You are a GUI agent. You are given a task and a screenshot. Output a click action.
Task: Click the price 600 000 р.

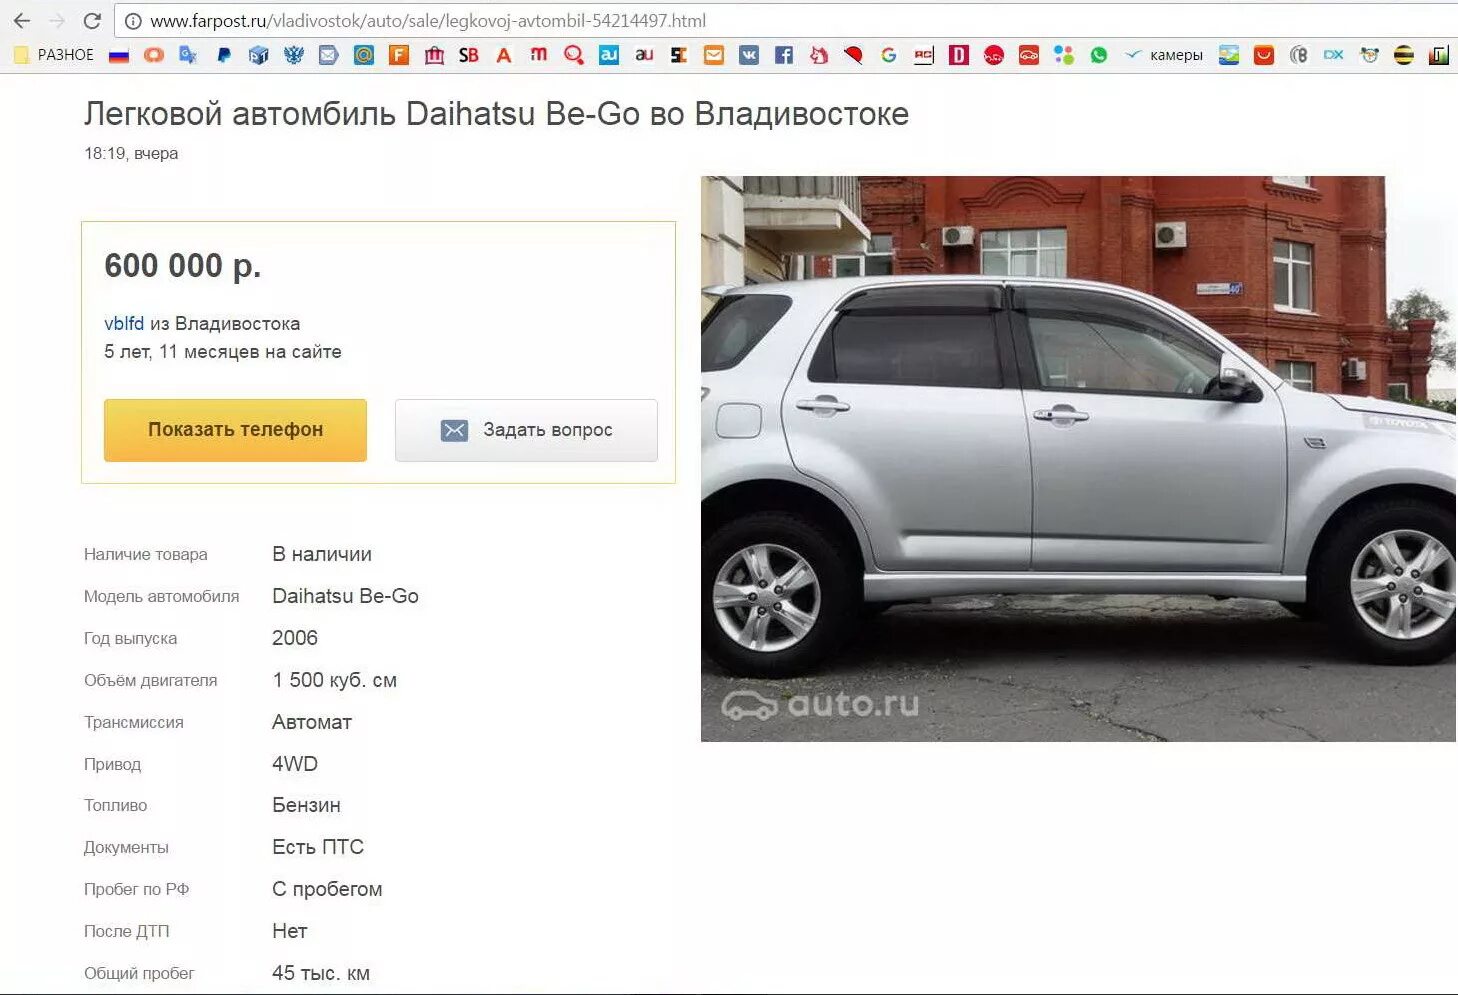click(x=183, y=266)
